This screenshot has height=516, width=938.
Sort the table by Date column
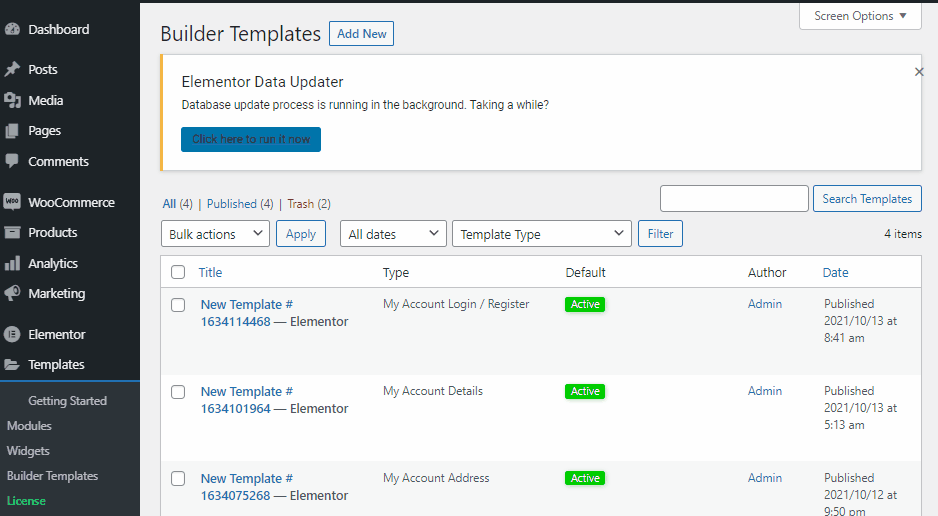click(x=835, y=273)
